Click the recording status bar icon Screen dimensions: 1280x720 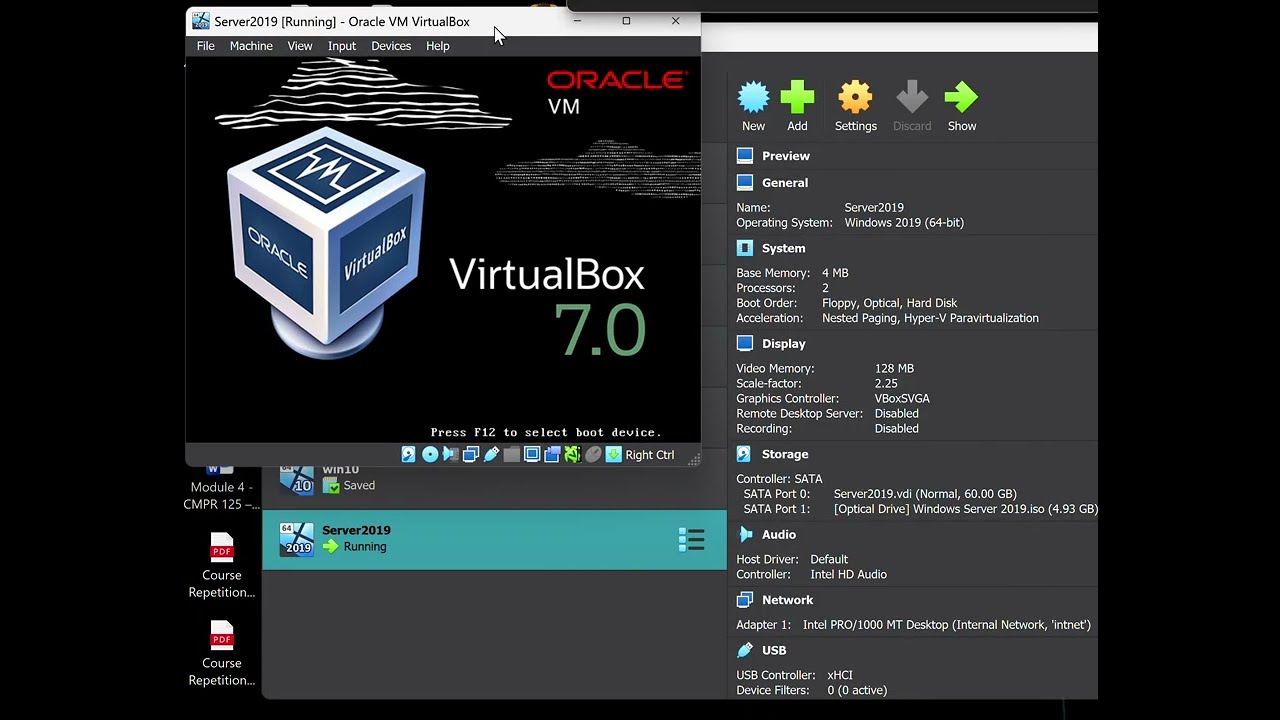point(552,455)
